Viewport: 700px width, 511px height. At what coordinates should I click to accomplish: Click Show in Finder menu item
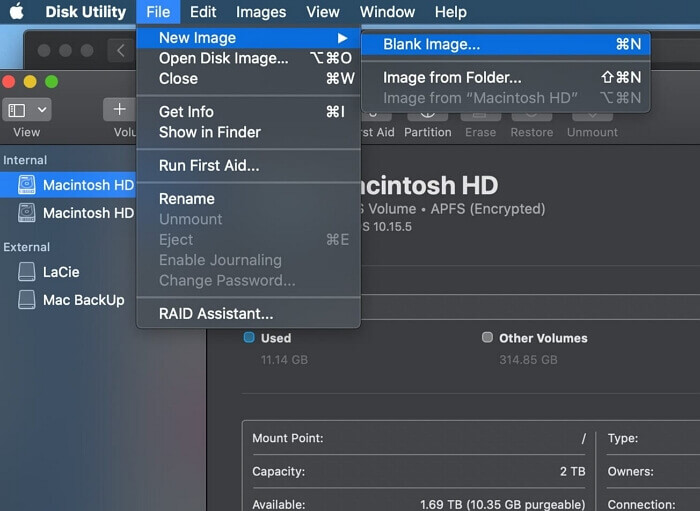pyautogui.click(x=210, y=132)
